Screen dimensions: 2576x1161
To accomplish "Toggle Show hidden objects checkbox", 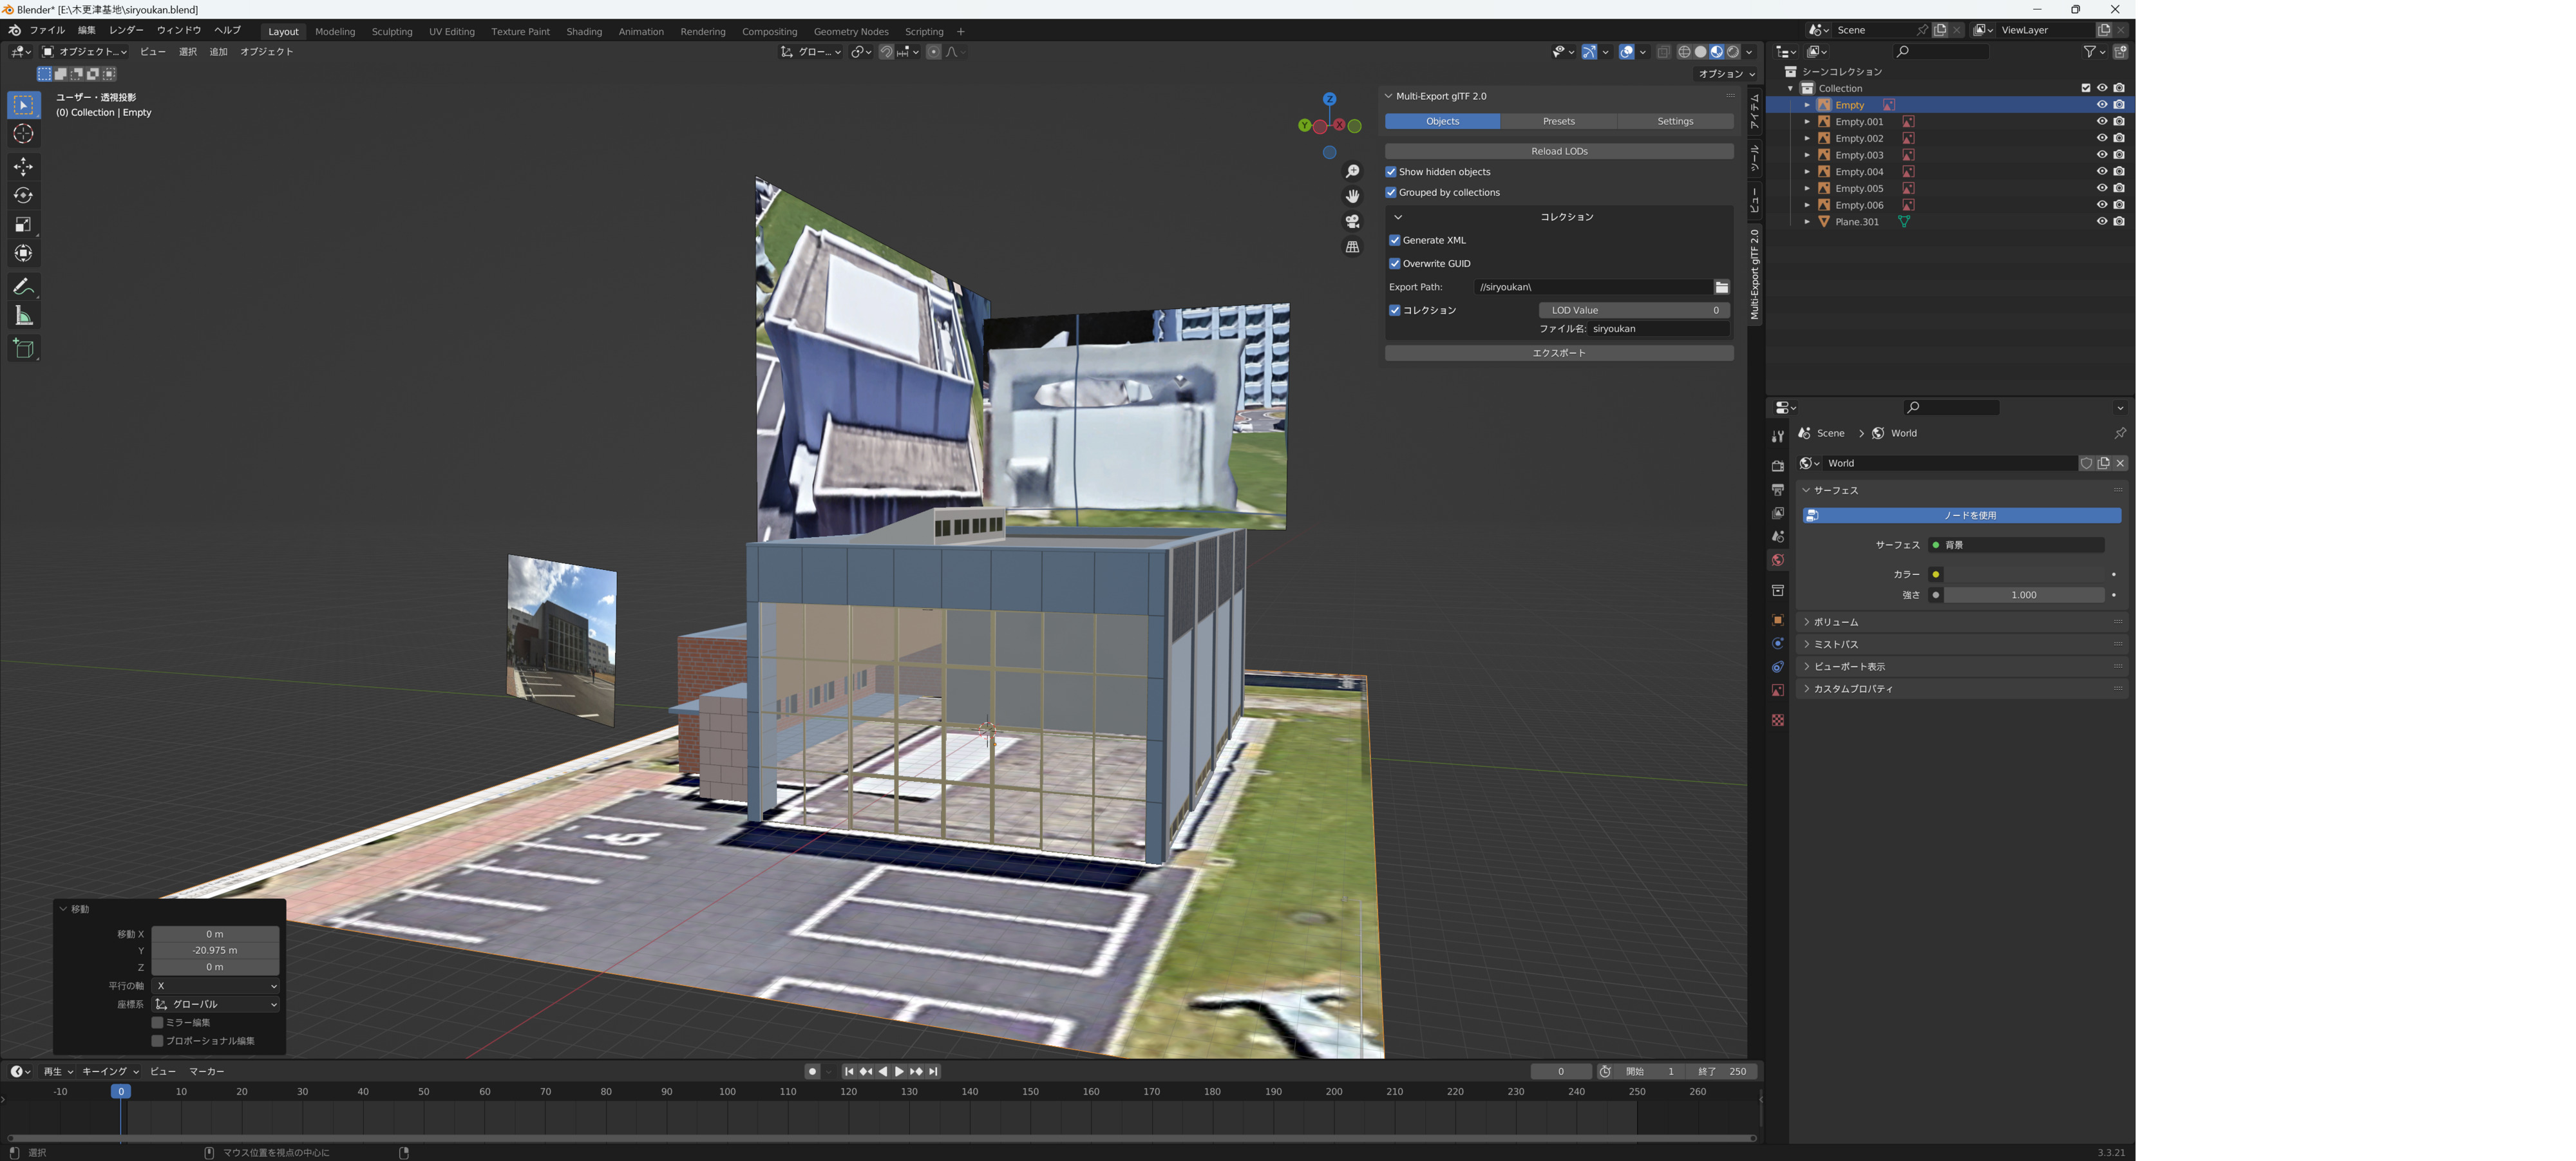I will 1391,172.
